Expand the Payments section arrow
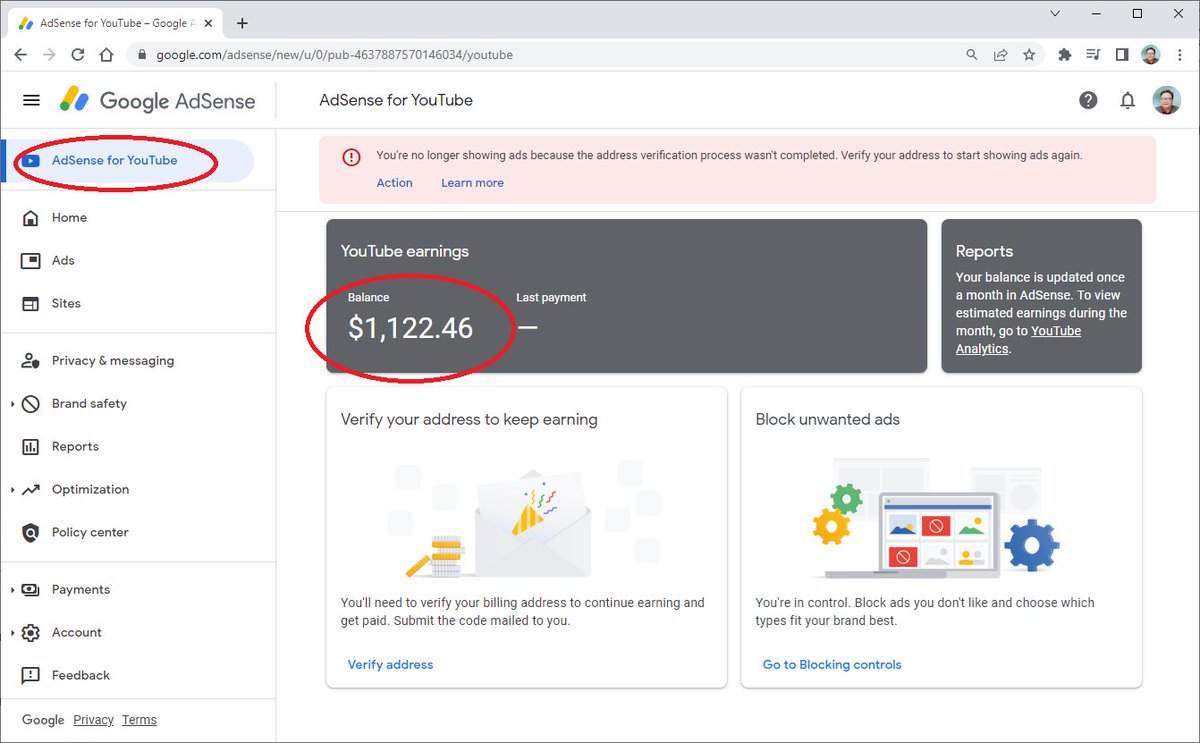Viewport: 1200px width, 743px height. (x=12, y=590)
